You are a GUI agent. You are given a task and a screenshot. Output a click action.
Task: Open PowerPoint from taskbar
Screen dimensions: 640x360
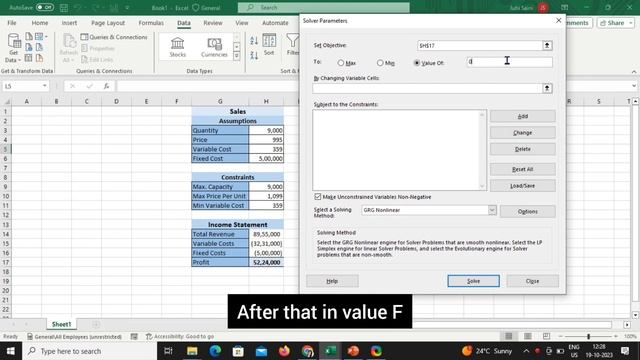pos(353,351)
